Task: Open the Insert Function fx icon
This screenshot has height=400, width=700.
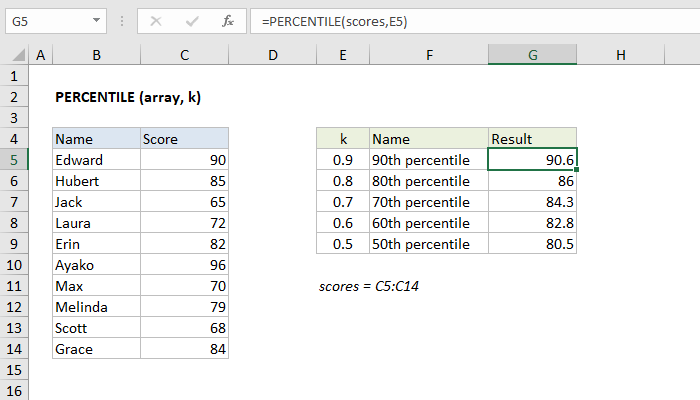Action: coord(228,21)
